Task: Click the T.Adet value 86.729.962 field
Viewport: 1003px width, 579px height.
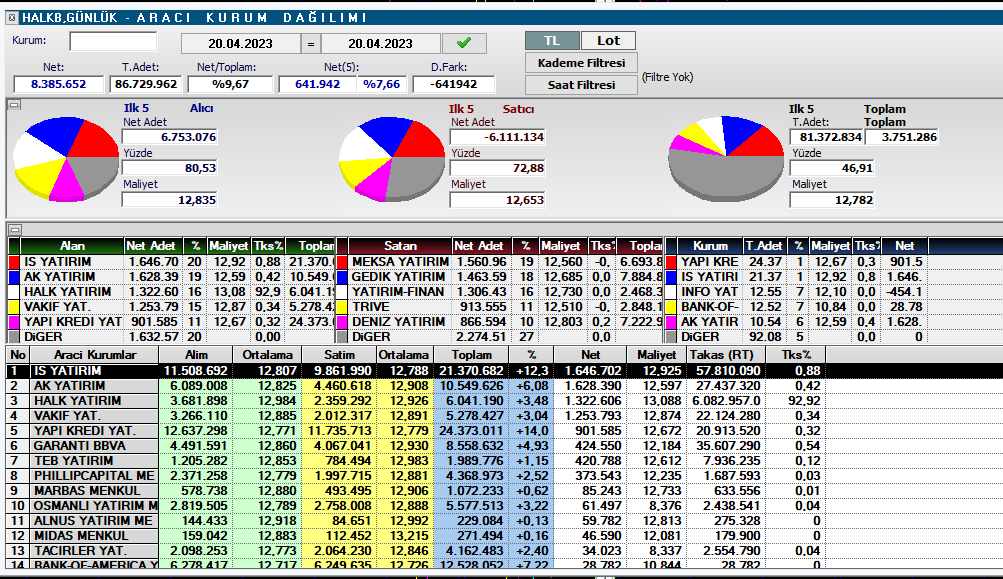Action: click(x=146, y=84)
